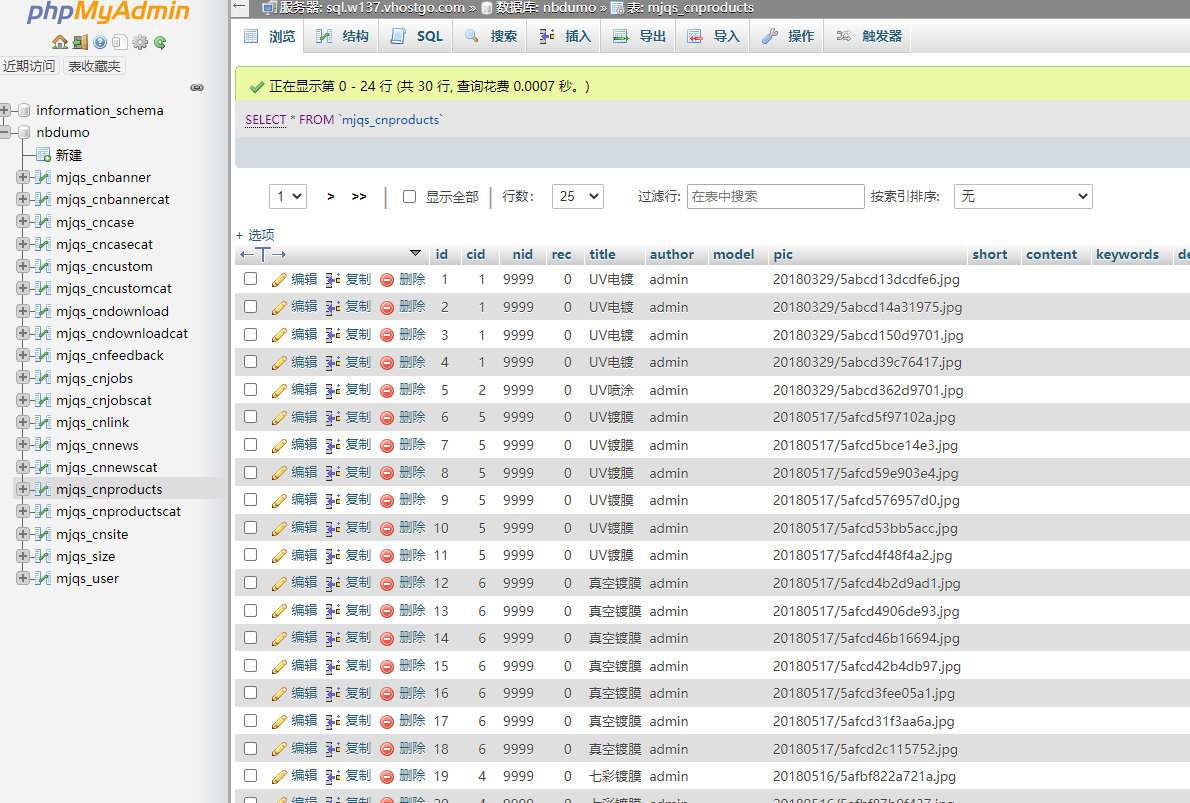This screenshot has height=803, width=1190.
Task: Click the chain link icon in the navigation panel
Action: (x=197, y=88)
